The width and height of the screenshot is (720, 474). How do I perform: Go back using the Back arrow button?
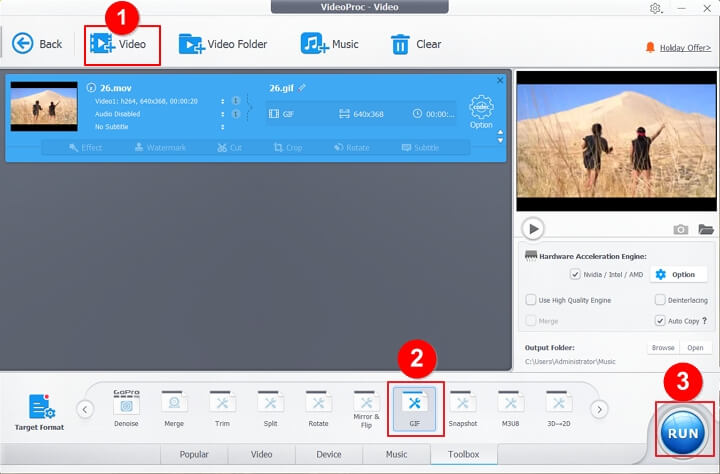(37, 44)
